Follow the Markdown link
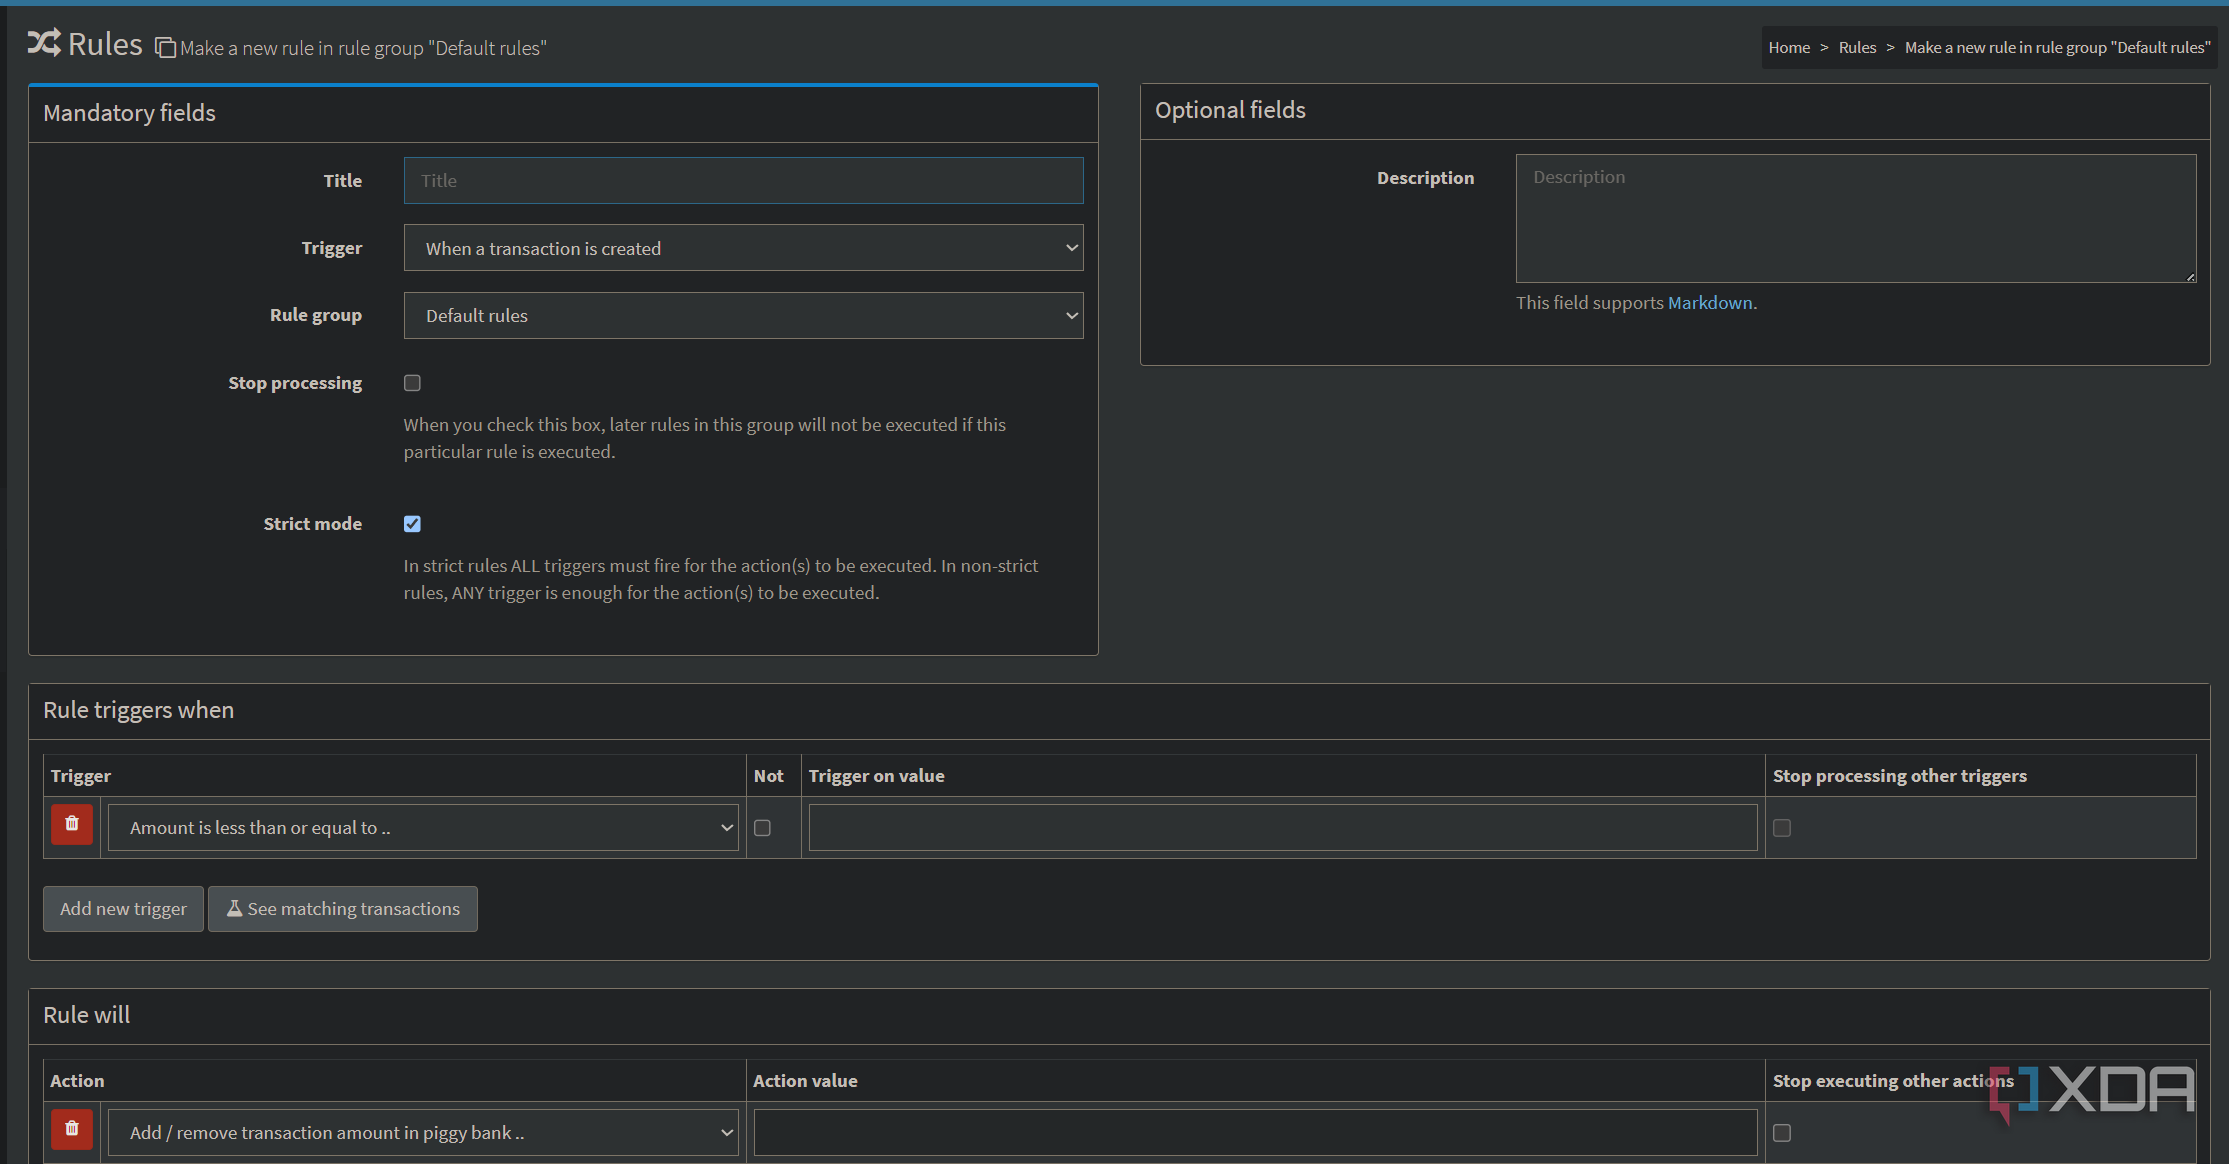The image size is (2229, 1164). pos(1710,303)
